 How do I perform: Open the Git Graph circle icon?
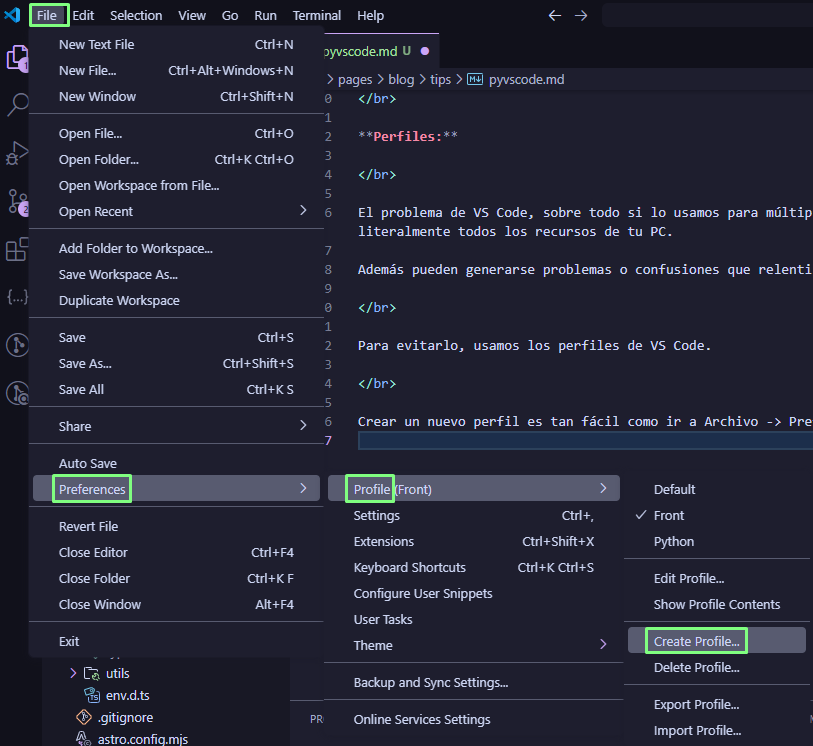[17, 345]
